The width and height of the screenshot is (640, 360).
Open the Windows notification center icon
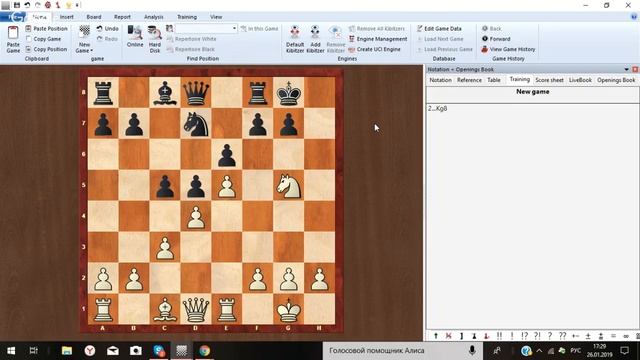point(624,350)
